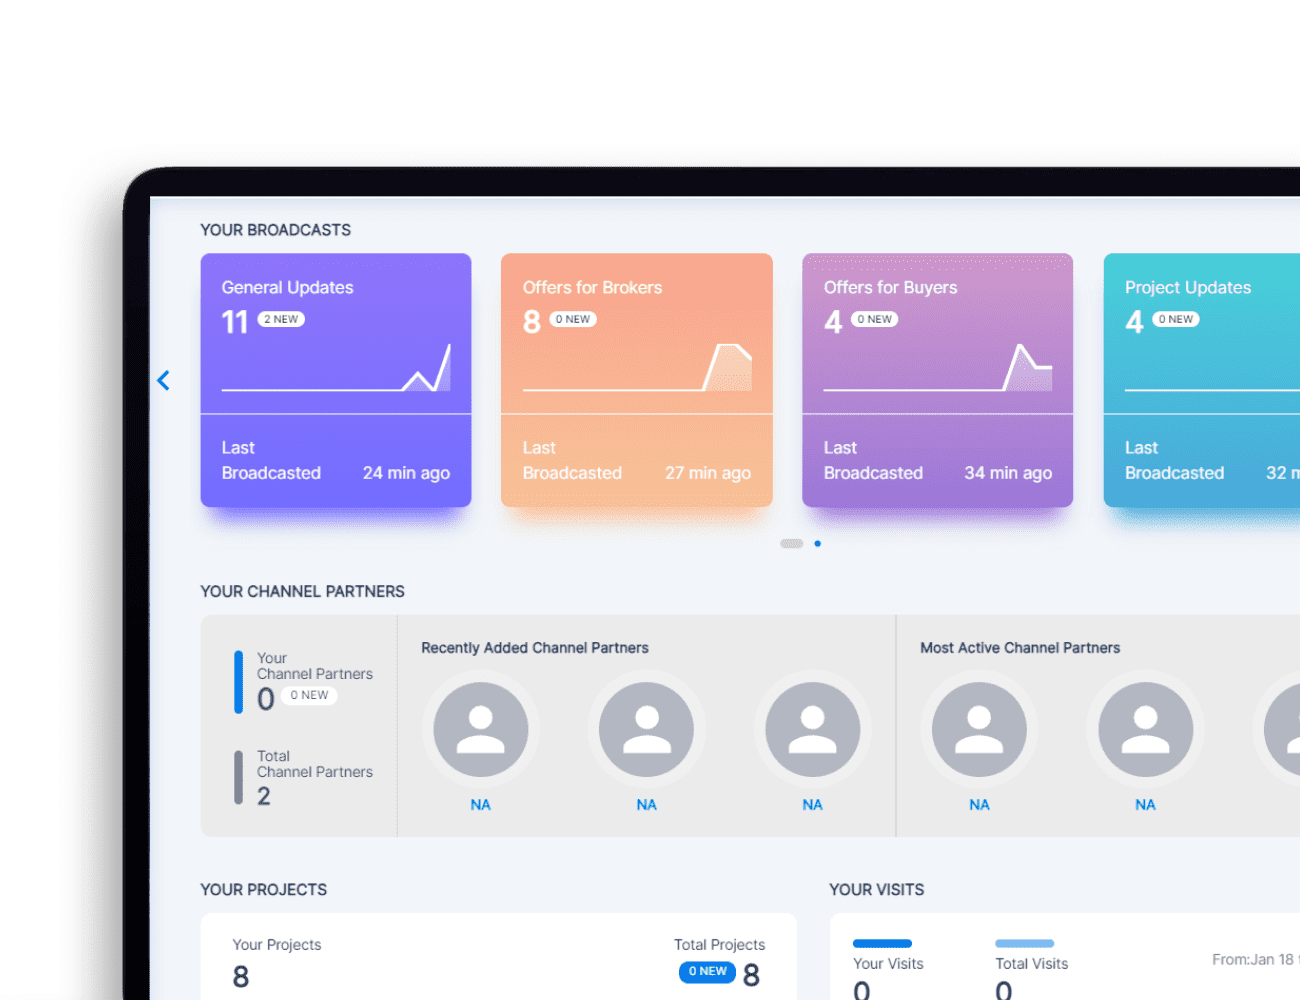Click first avatar under Recently Added Channel Partners
The image size is (1300, 1000).
click(481, 730)
